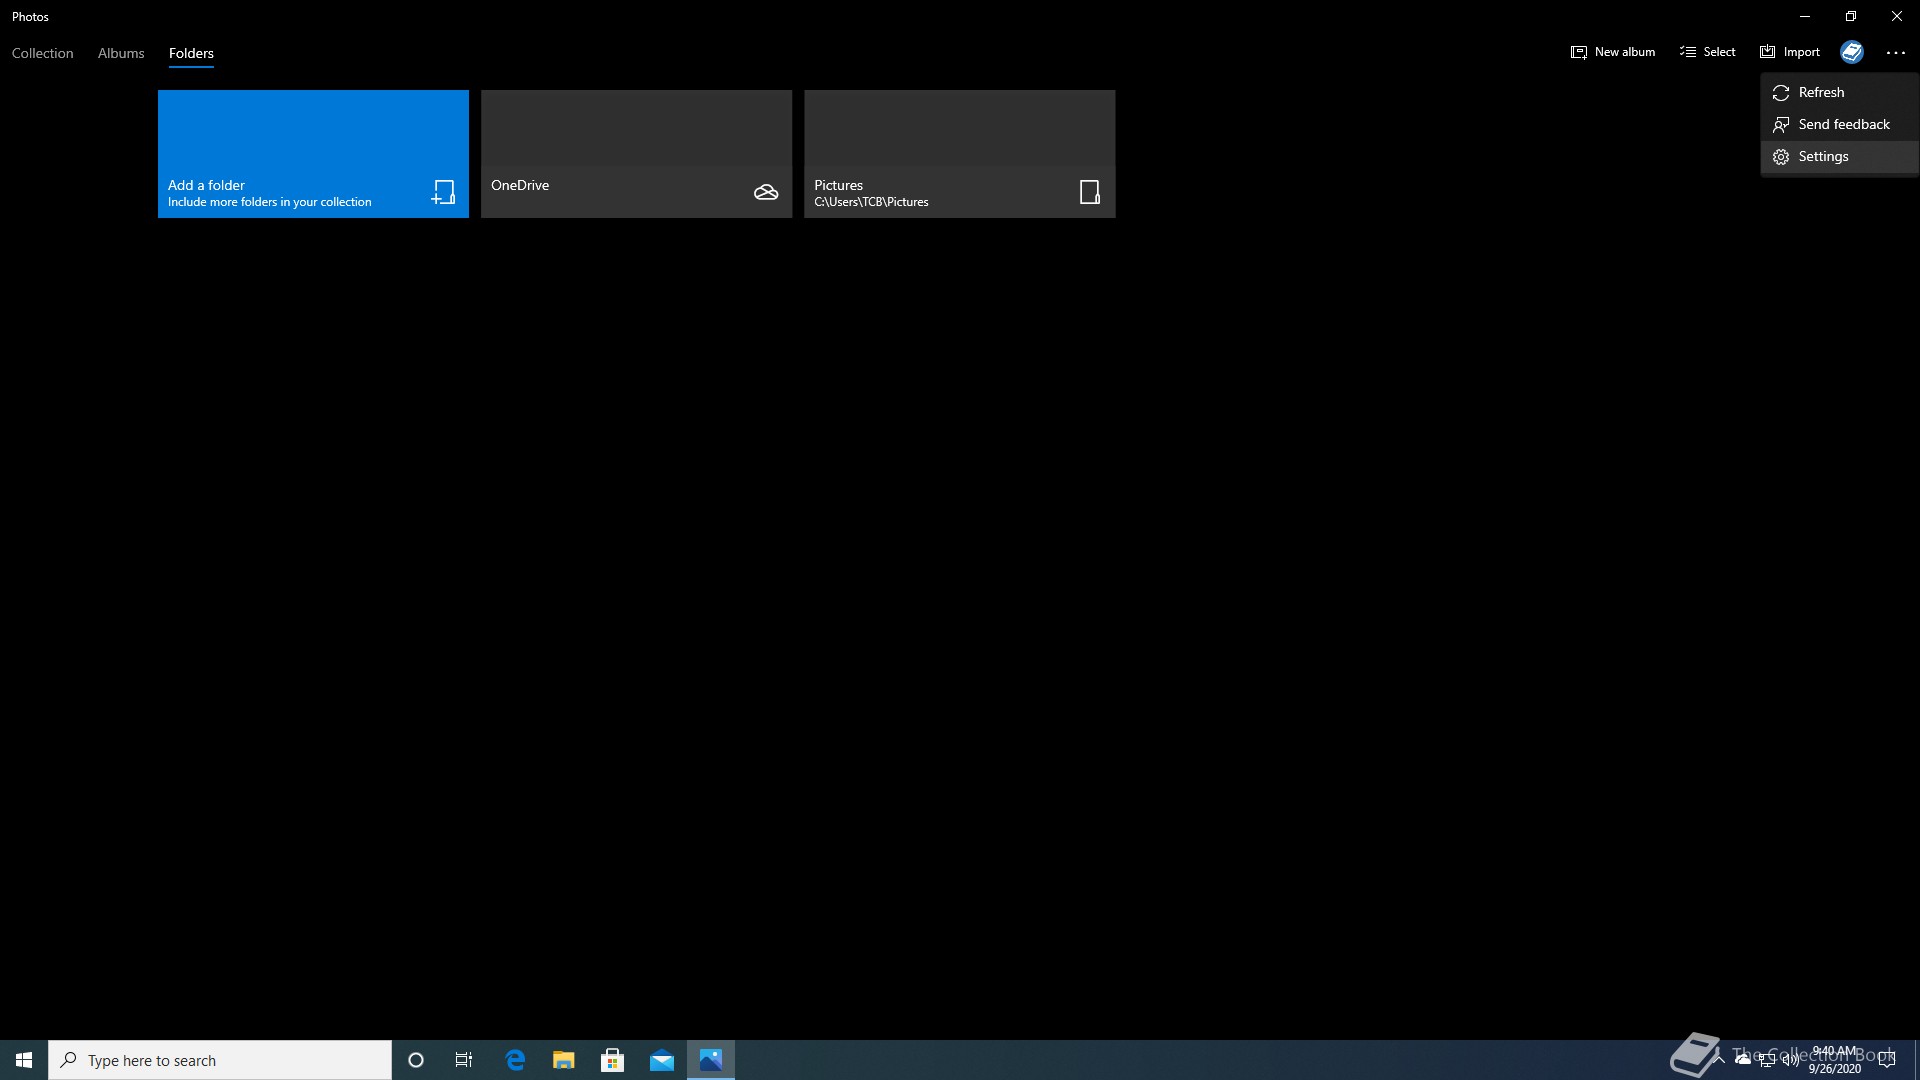Switch to the Collection tab
The height and width of the screenshot is (1080, 1920).
pos(43,53)
